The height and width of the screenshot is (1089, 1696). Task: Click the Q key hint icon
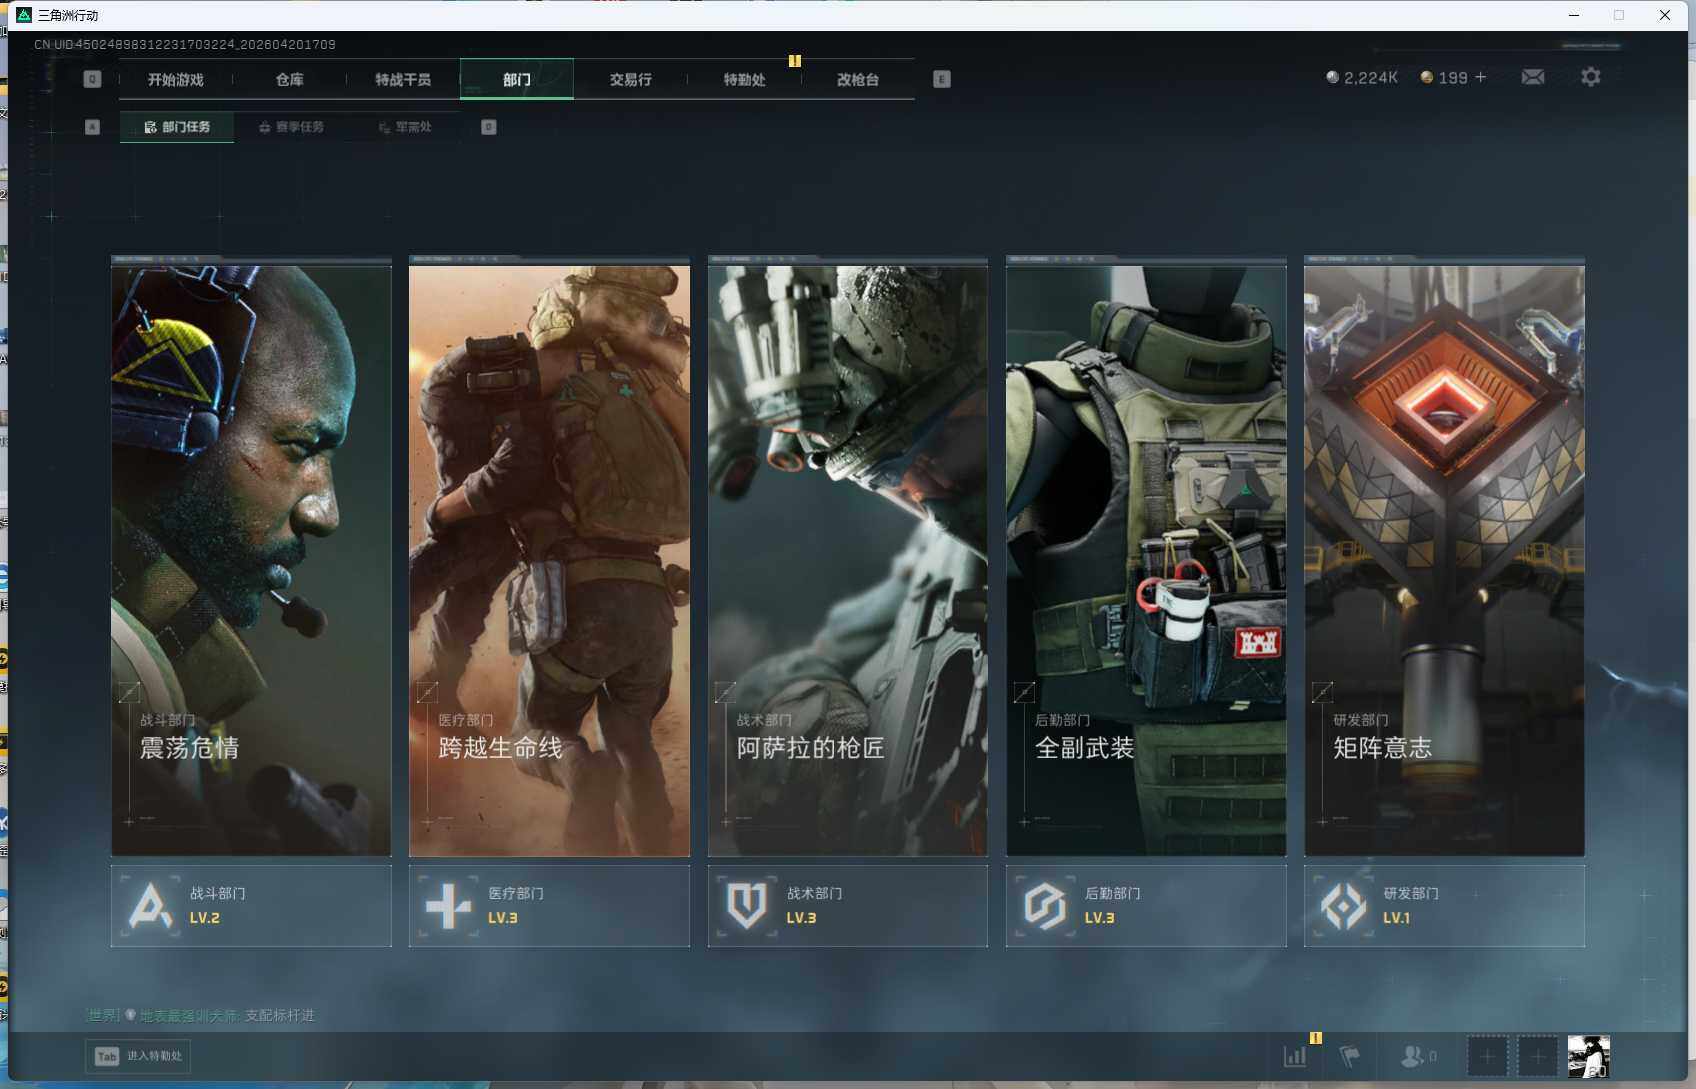(x=92, y=79)
